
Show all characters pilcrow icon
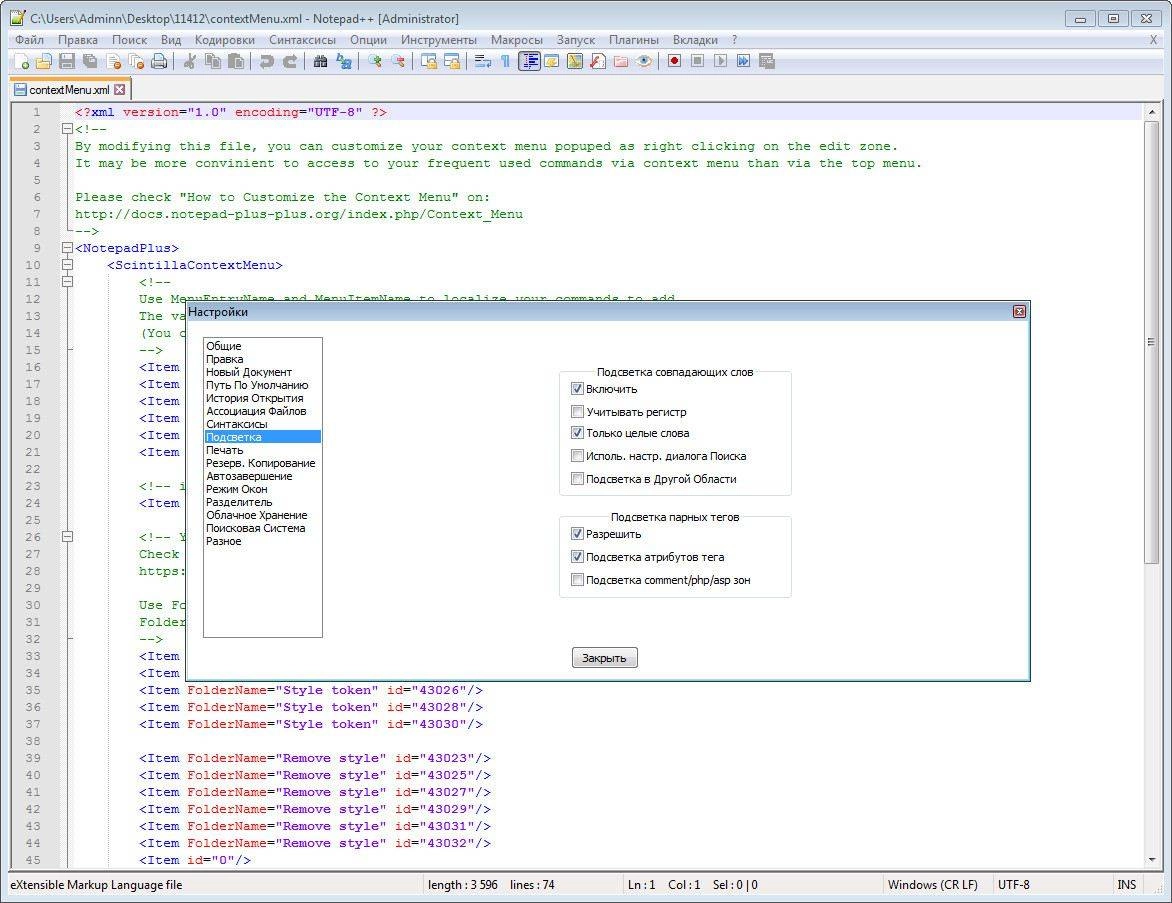point(505,61)
